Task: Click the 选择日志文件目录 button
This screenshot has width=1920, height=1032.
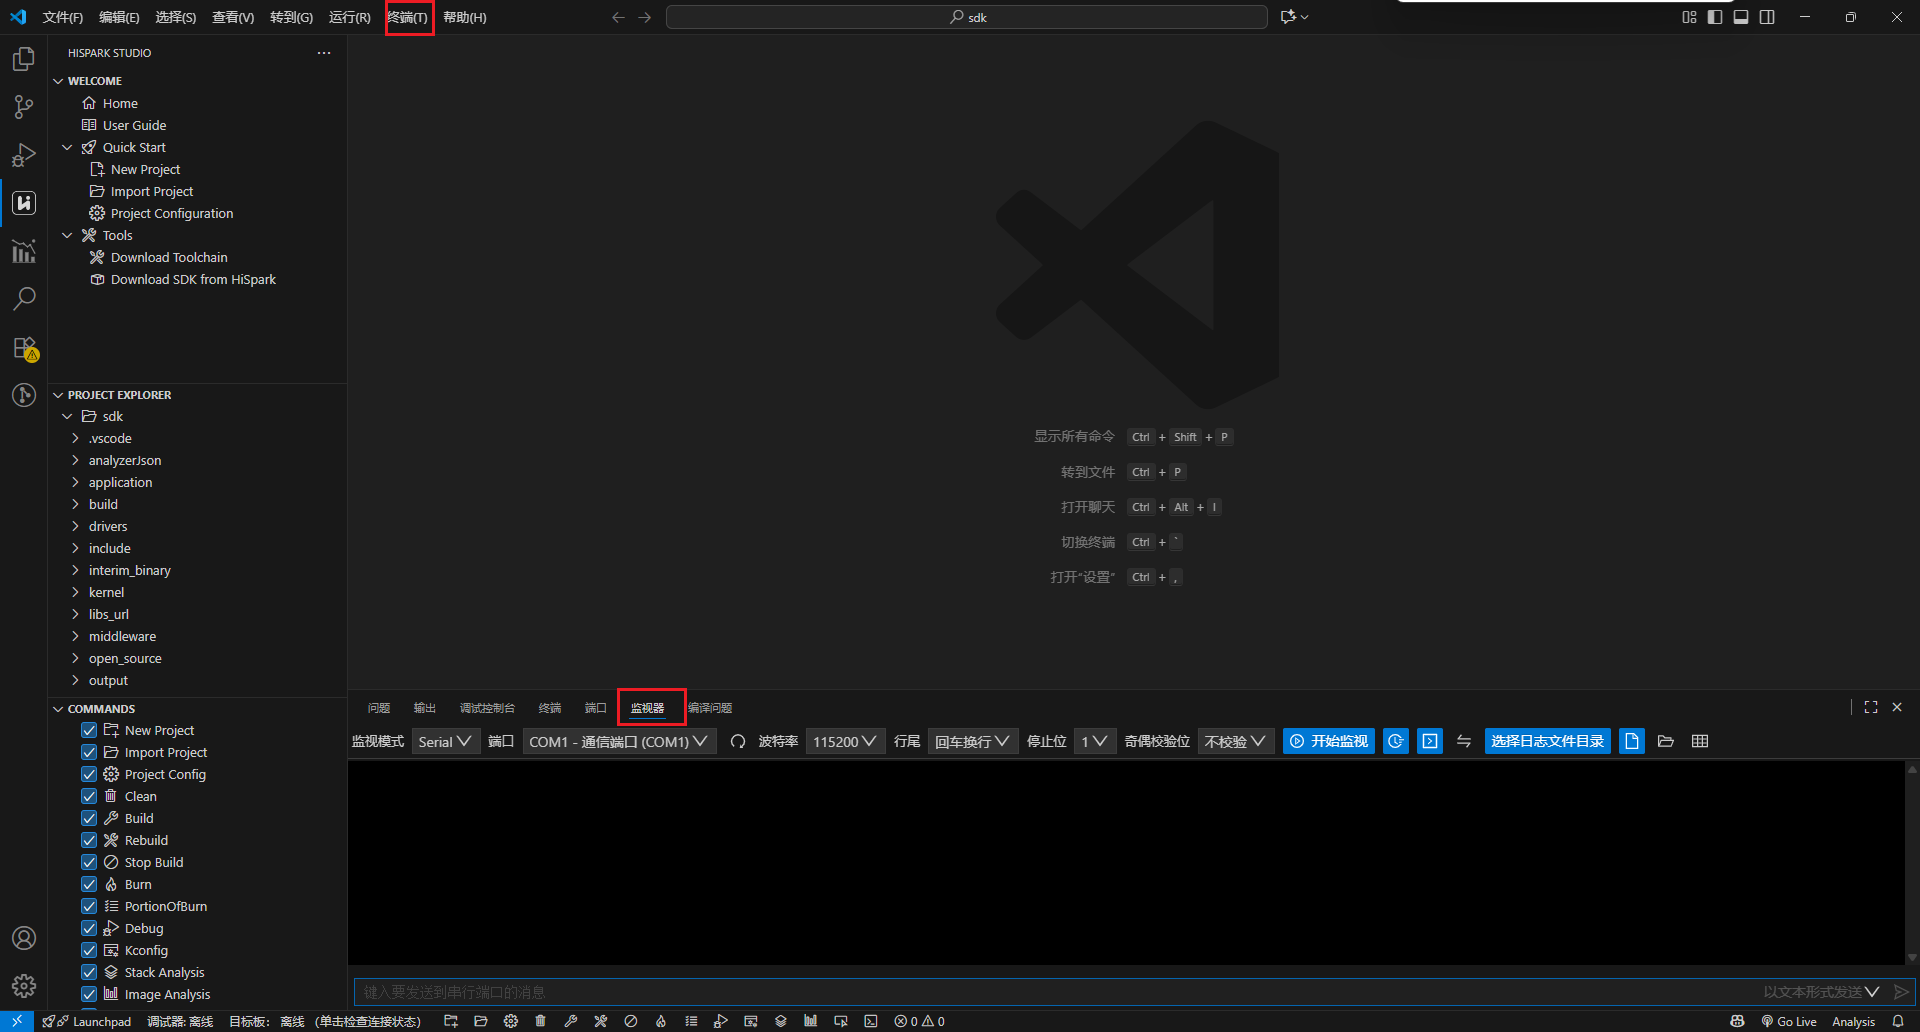Action: (1547, 741)
